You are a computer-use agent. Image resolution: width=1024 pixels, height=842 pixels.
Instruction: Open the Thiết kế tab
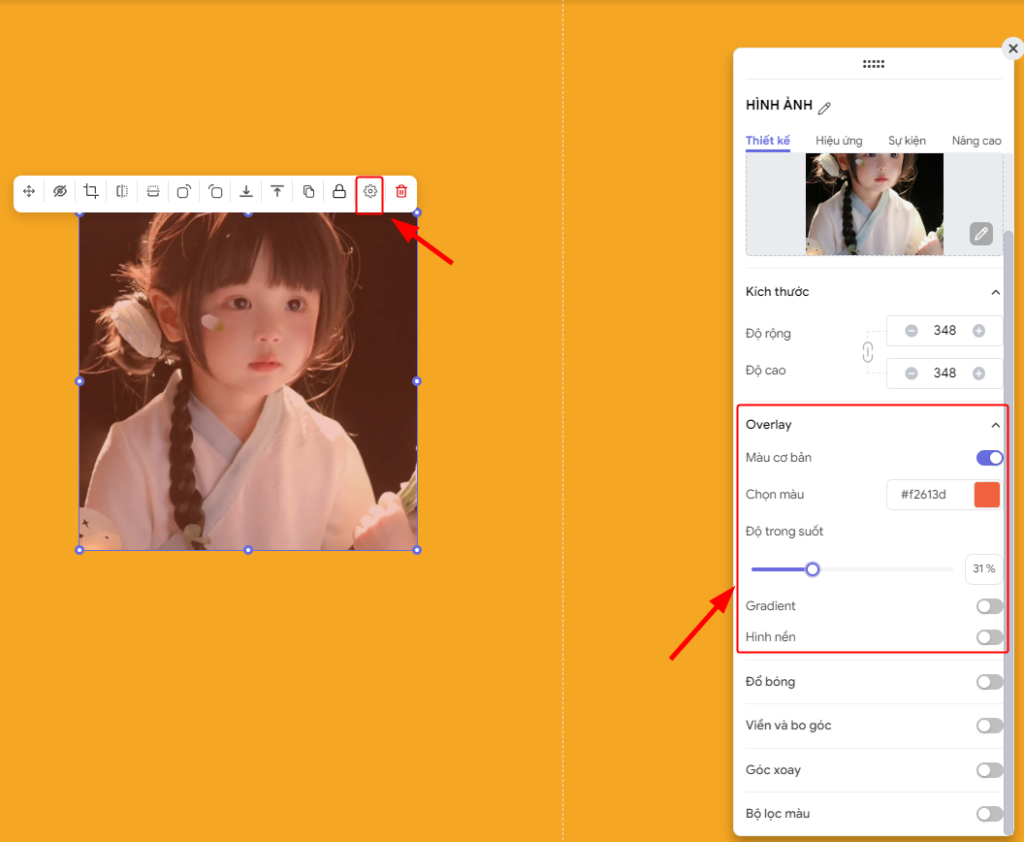tap(768, 141)
